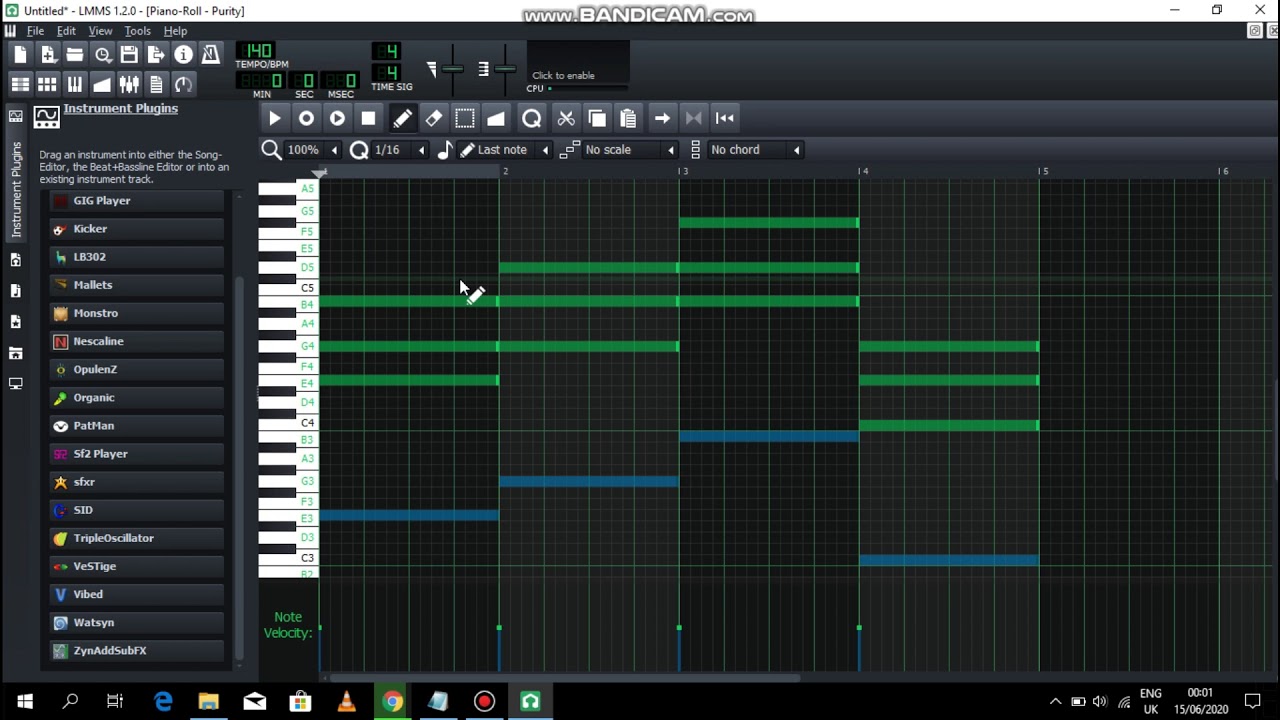The image size is (1280, 720).
Task: Open the 1/16 quantization dropdown
Action: (400, 150)
